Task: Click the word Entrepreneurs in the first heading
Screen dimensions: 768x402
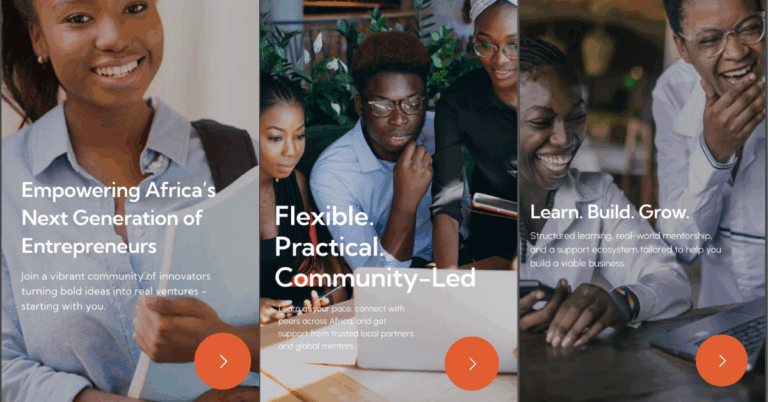Action: click(x=89, y=246)
